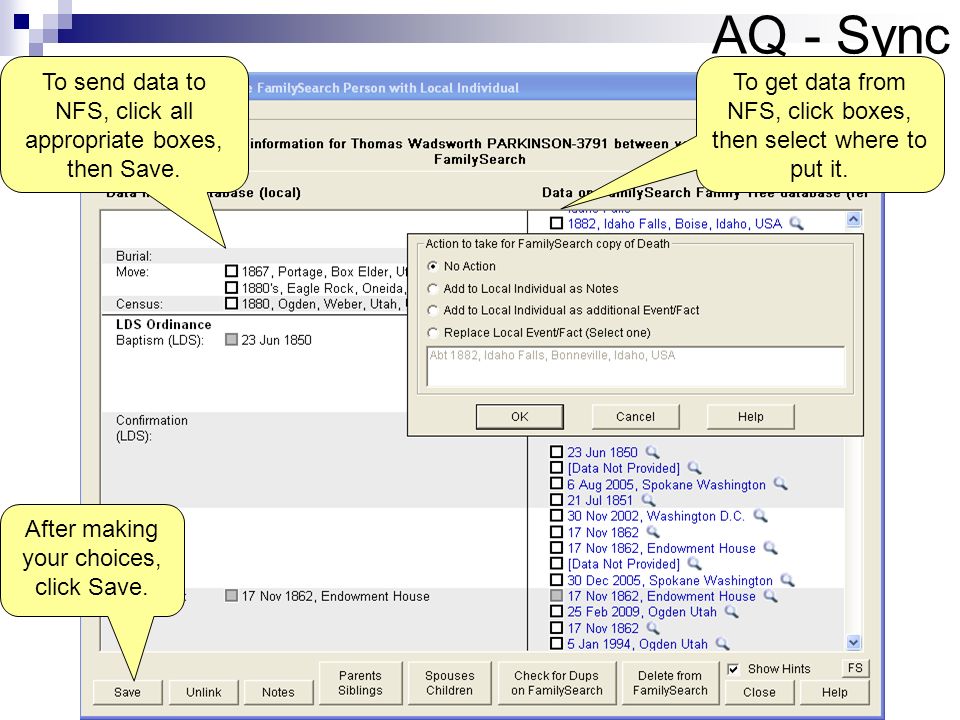Screen dimensions: 960x720
Task: Click scrollbar down arrow of FamilySearch list
Action: coord(853,642)
